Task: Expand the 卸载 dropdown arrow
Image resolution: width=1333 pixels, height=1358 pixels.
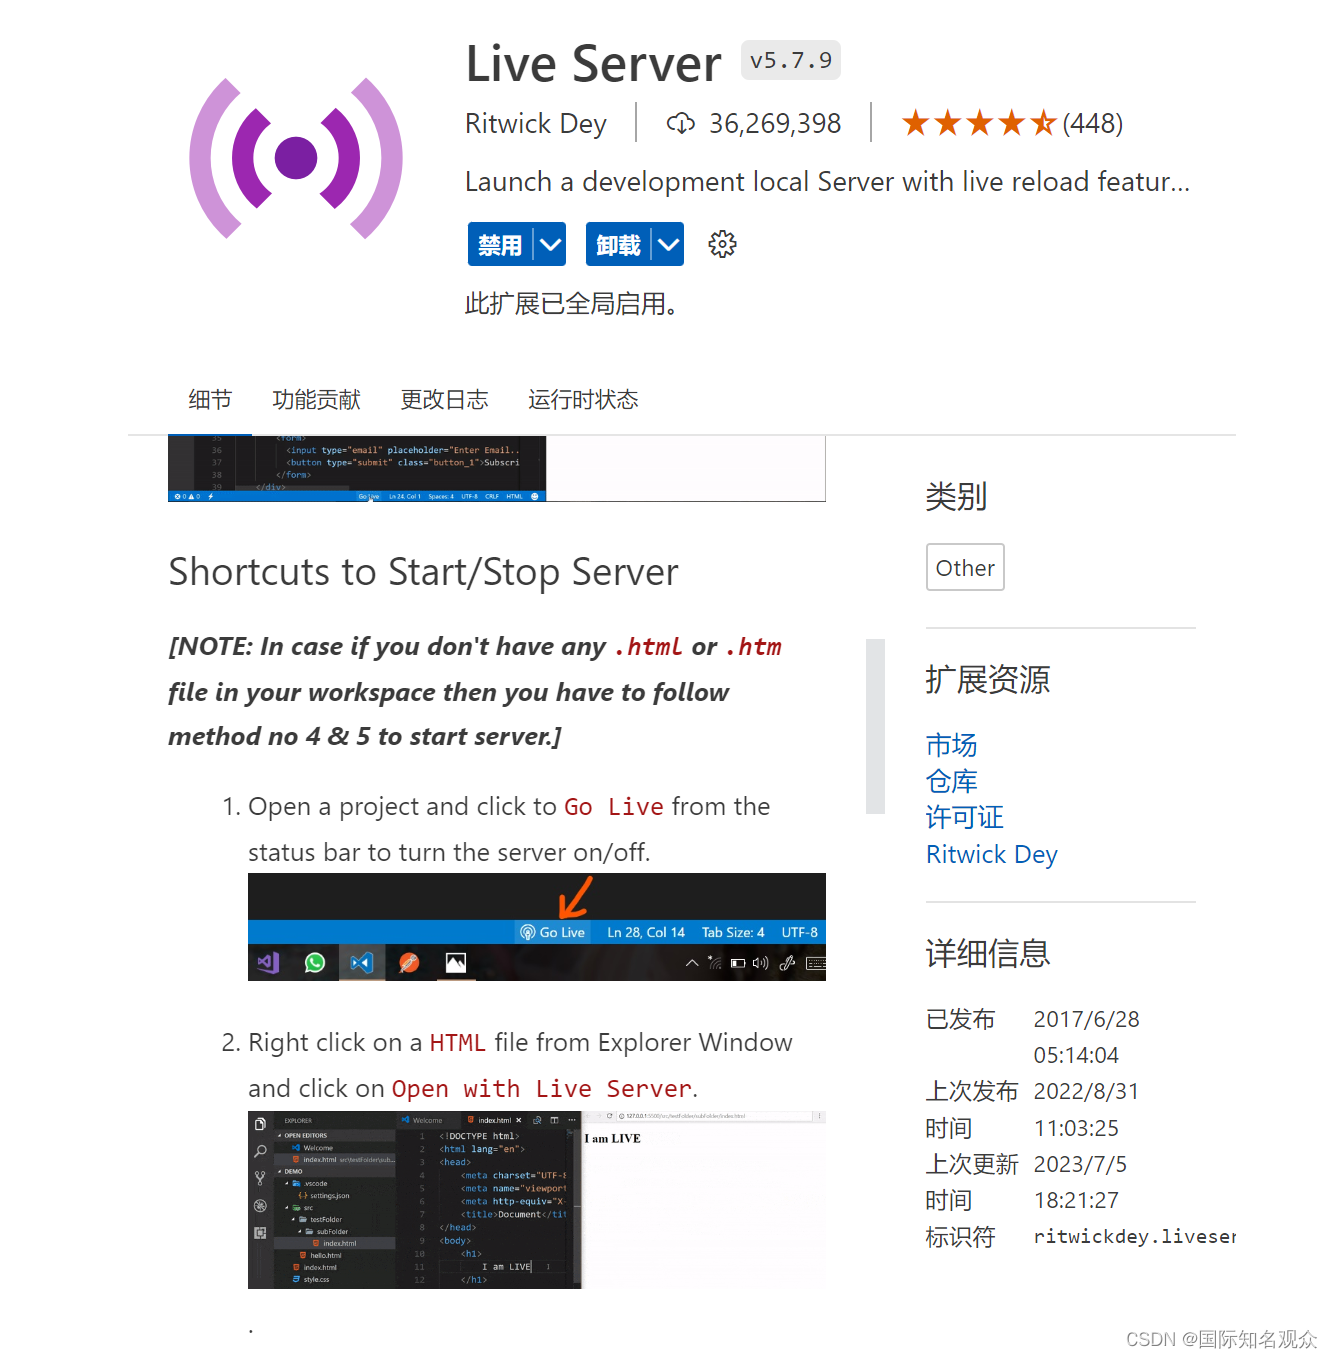Action: [668, 244]
